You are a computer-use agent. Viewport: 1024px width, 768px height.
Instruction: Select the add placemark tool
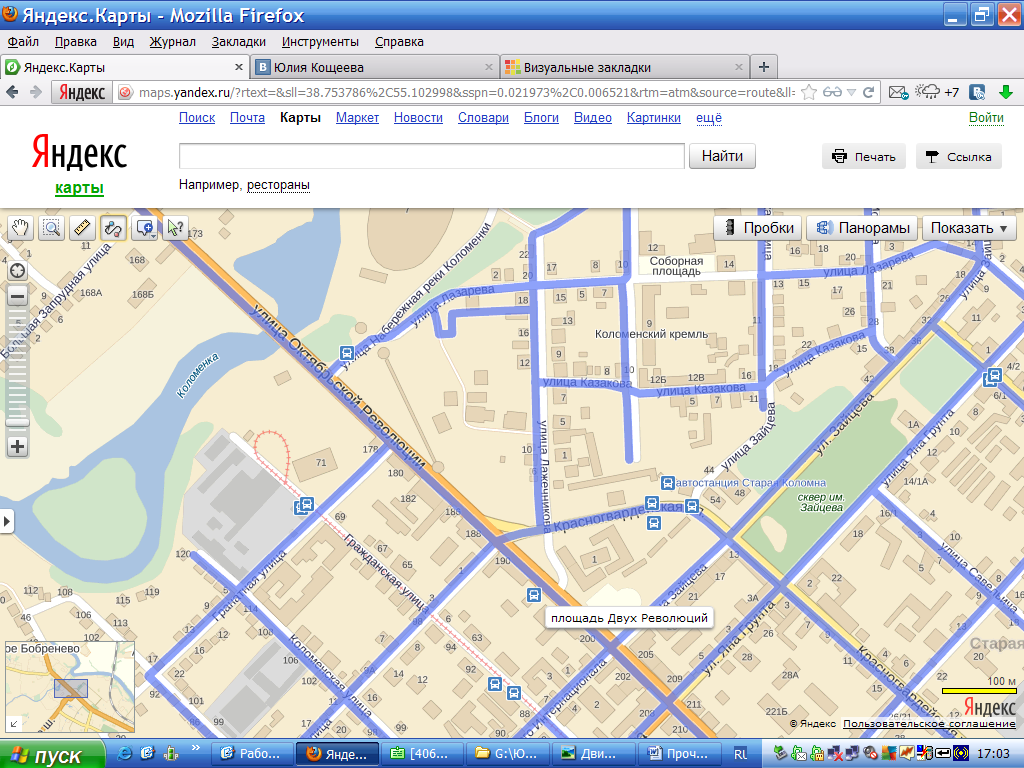pos(145,229)
